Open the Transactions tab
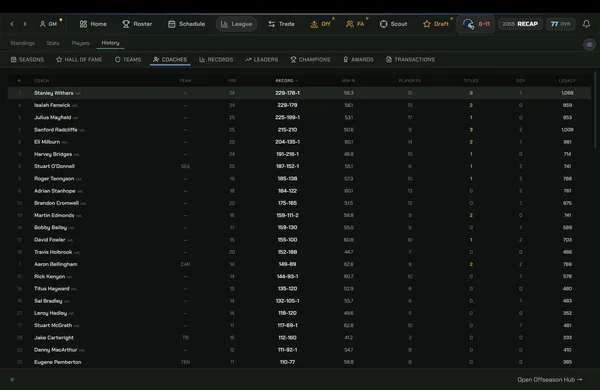600x390 pixels. click(x=410, y=60)
